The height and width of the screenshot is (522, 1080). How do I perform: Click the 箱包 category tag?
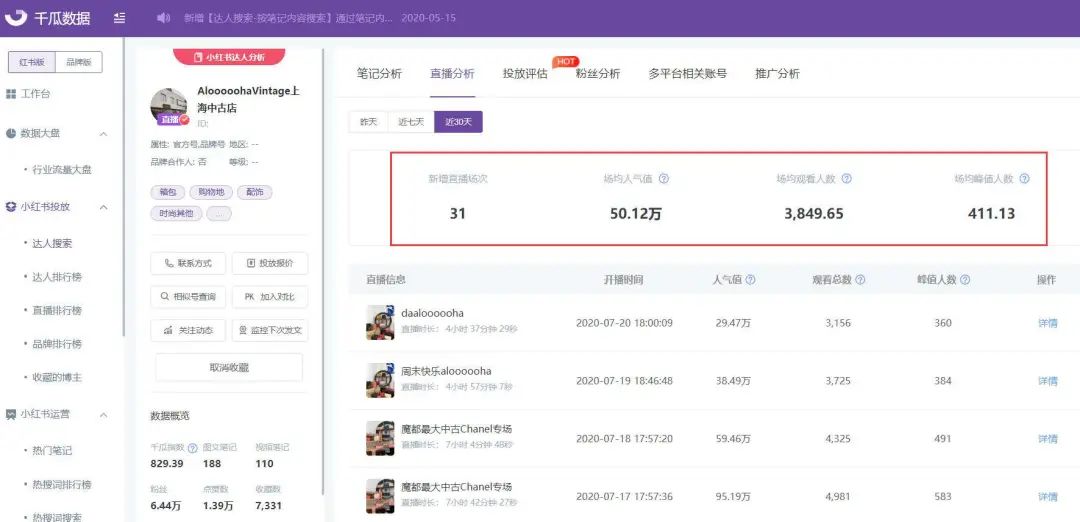tap(166, 192)
